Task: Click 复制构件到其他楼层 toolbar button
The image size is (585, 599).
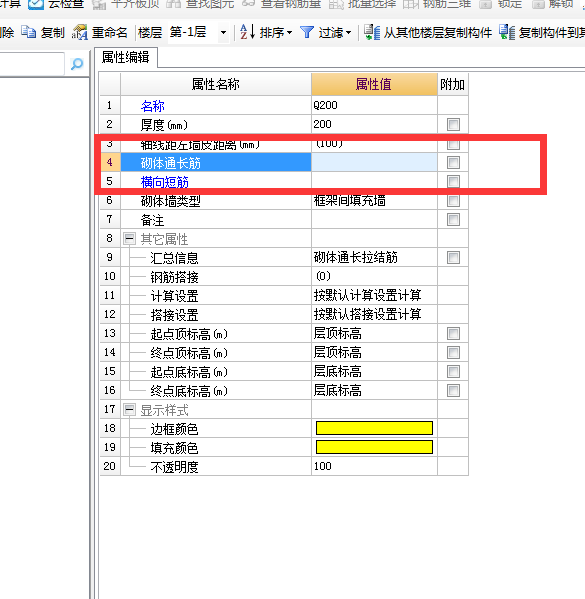Action: tap(542, 32)
